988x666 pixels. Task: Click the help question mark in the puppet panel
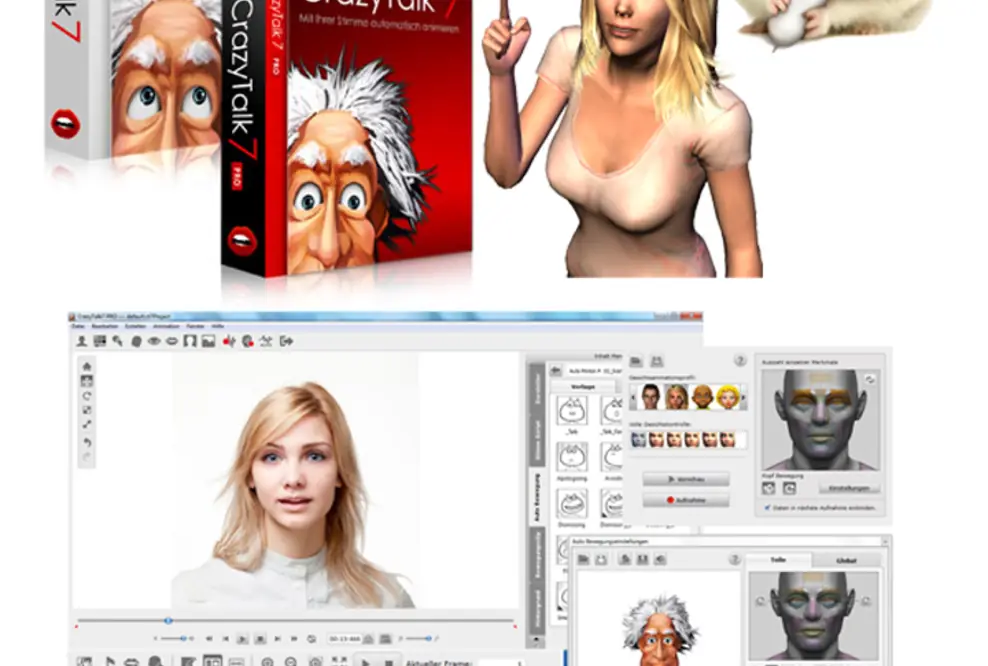[x=740, y=361]
